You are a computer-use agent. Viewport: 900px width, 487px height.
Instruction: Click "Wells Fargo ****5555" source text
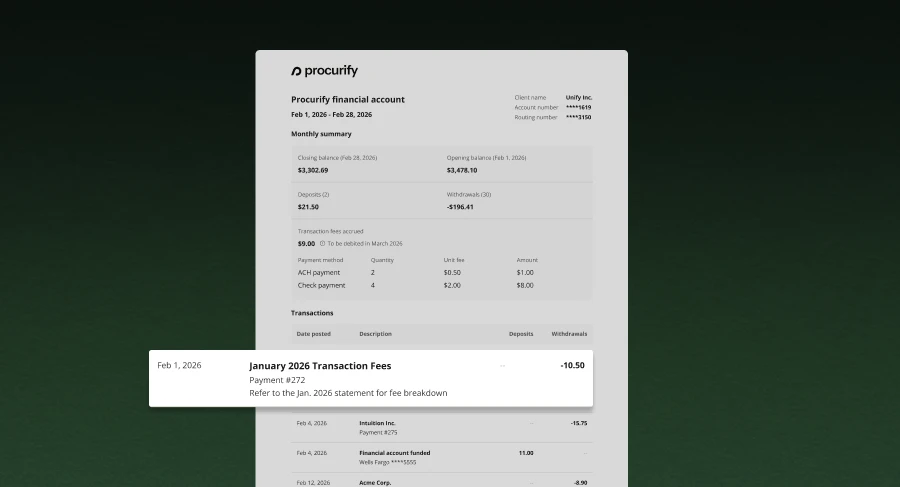click(388, 462)
